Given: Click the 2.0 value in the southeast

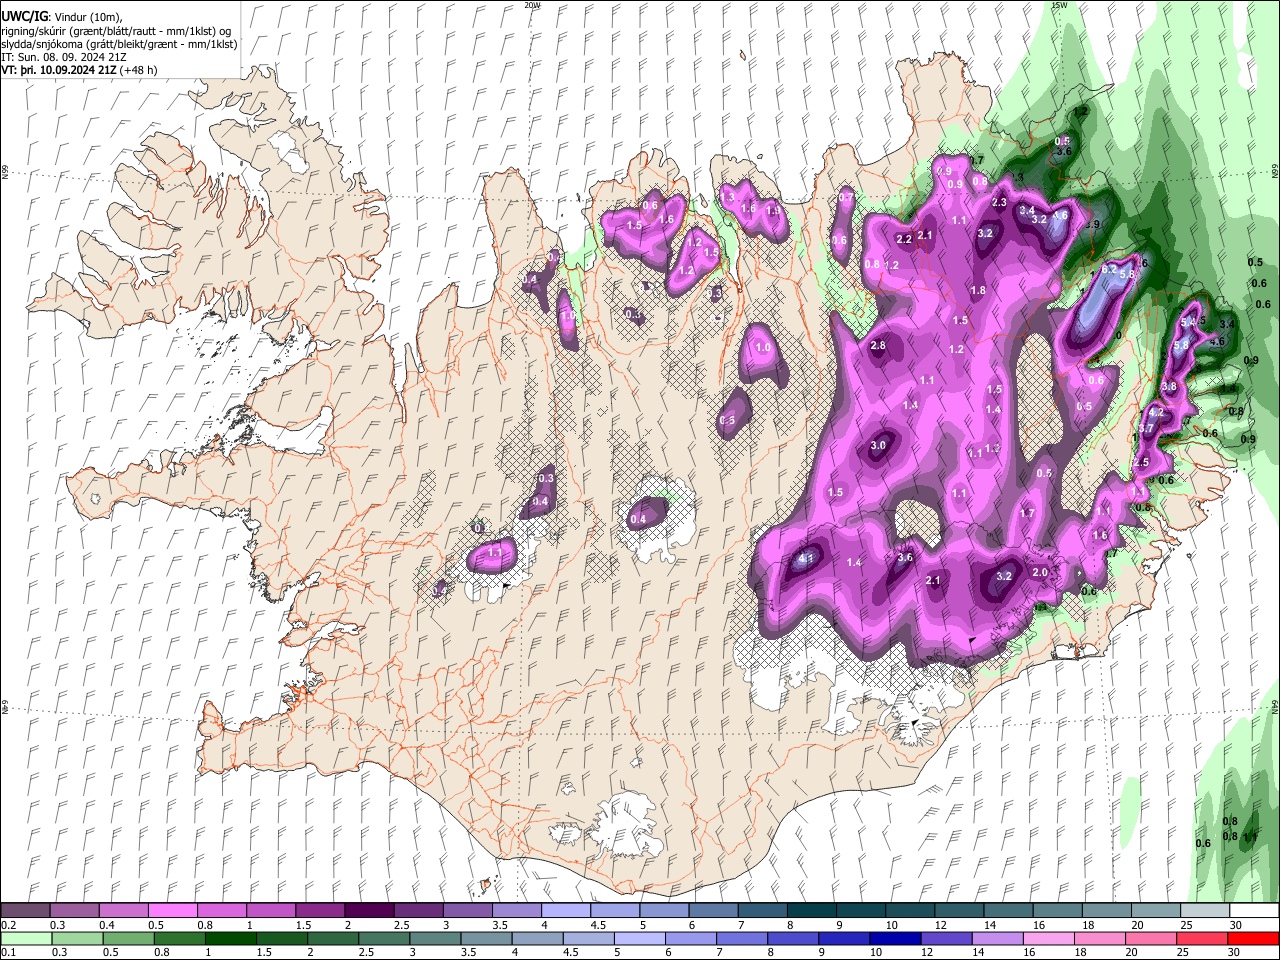Looking at the screenshot, I should (x=1039, y=572).
